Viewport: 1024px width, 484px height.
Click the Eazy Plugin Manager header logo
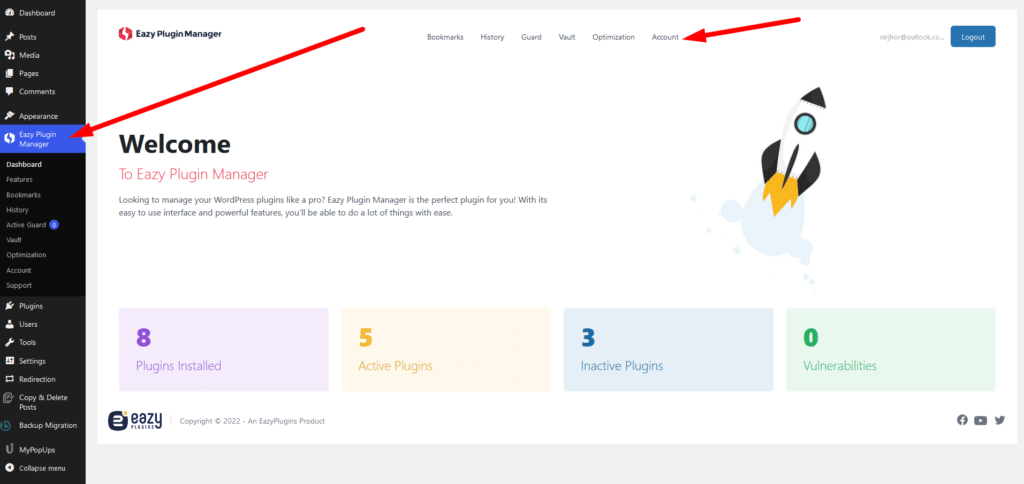coord(170,34)
